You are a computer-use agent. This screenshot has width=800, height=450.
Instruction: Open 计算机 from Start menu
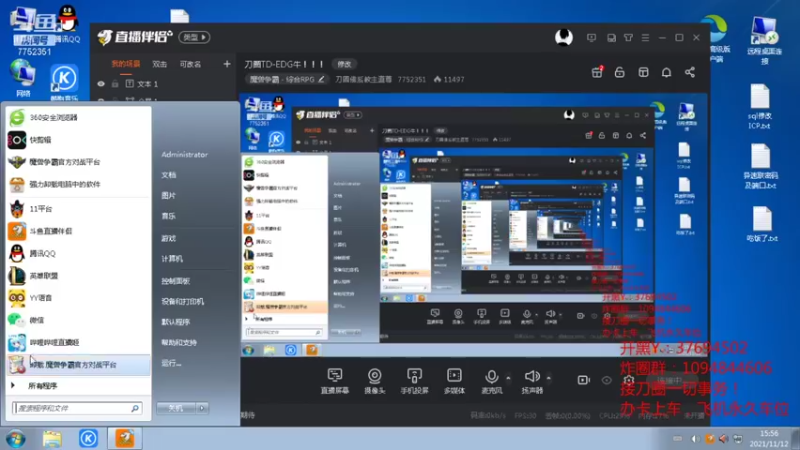pyautogui.click(x=172, y=259)
